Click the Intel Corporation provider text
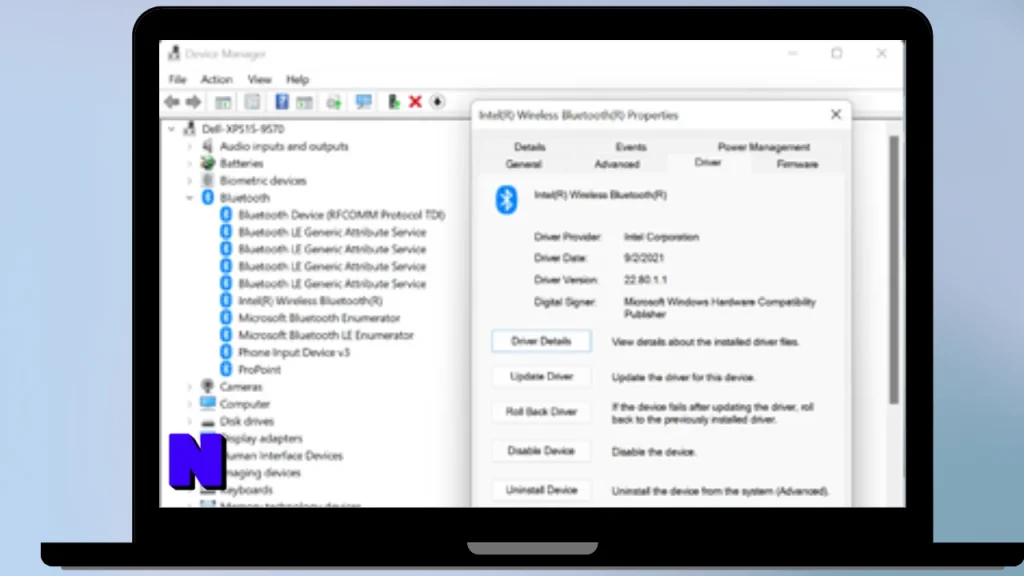The image size is (1024, 576). click(x=661, y=237)
